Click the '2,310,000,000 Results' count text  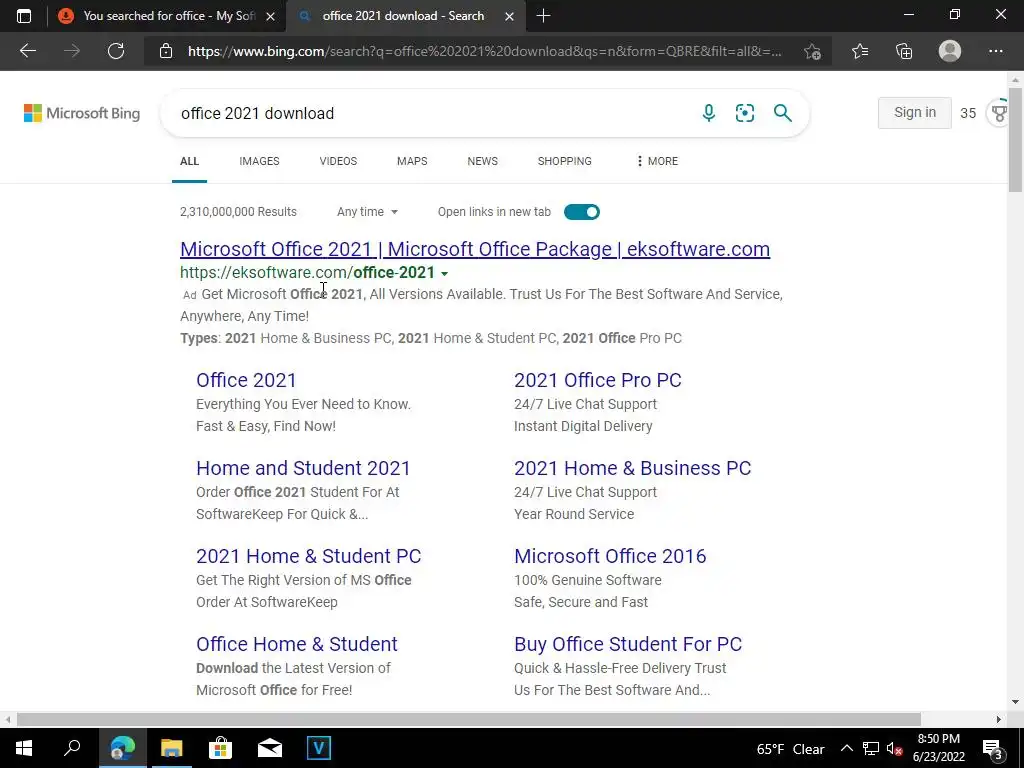[238, 212]
